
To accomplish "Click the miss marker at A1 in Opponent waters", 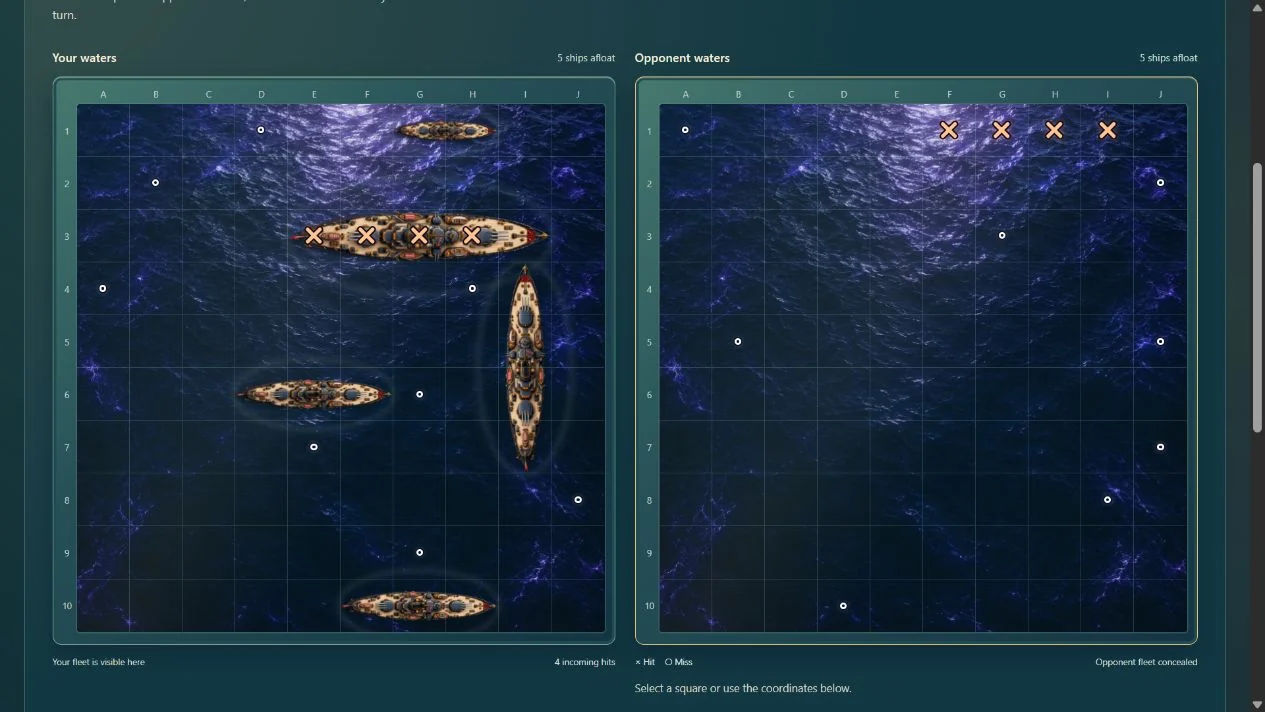I will [x=685, y=130].
